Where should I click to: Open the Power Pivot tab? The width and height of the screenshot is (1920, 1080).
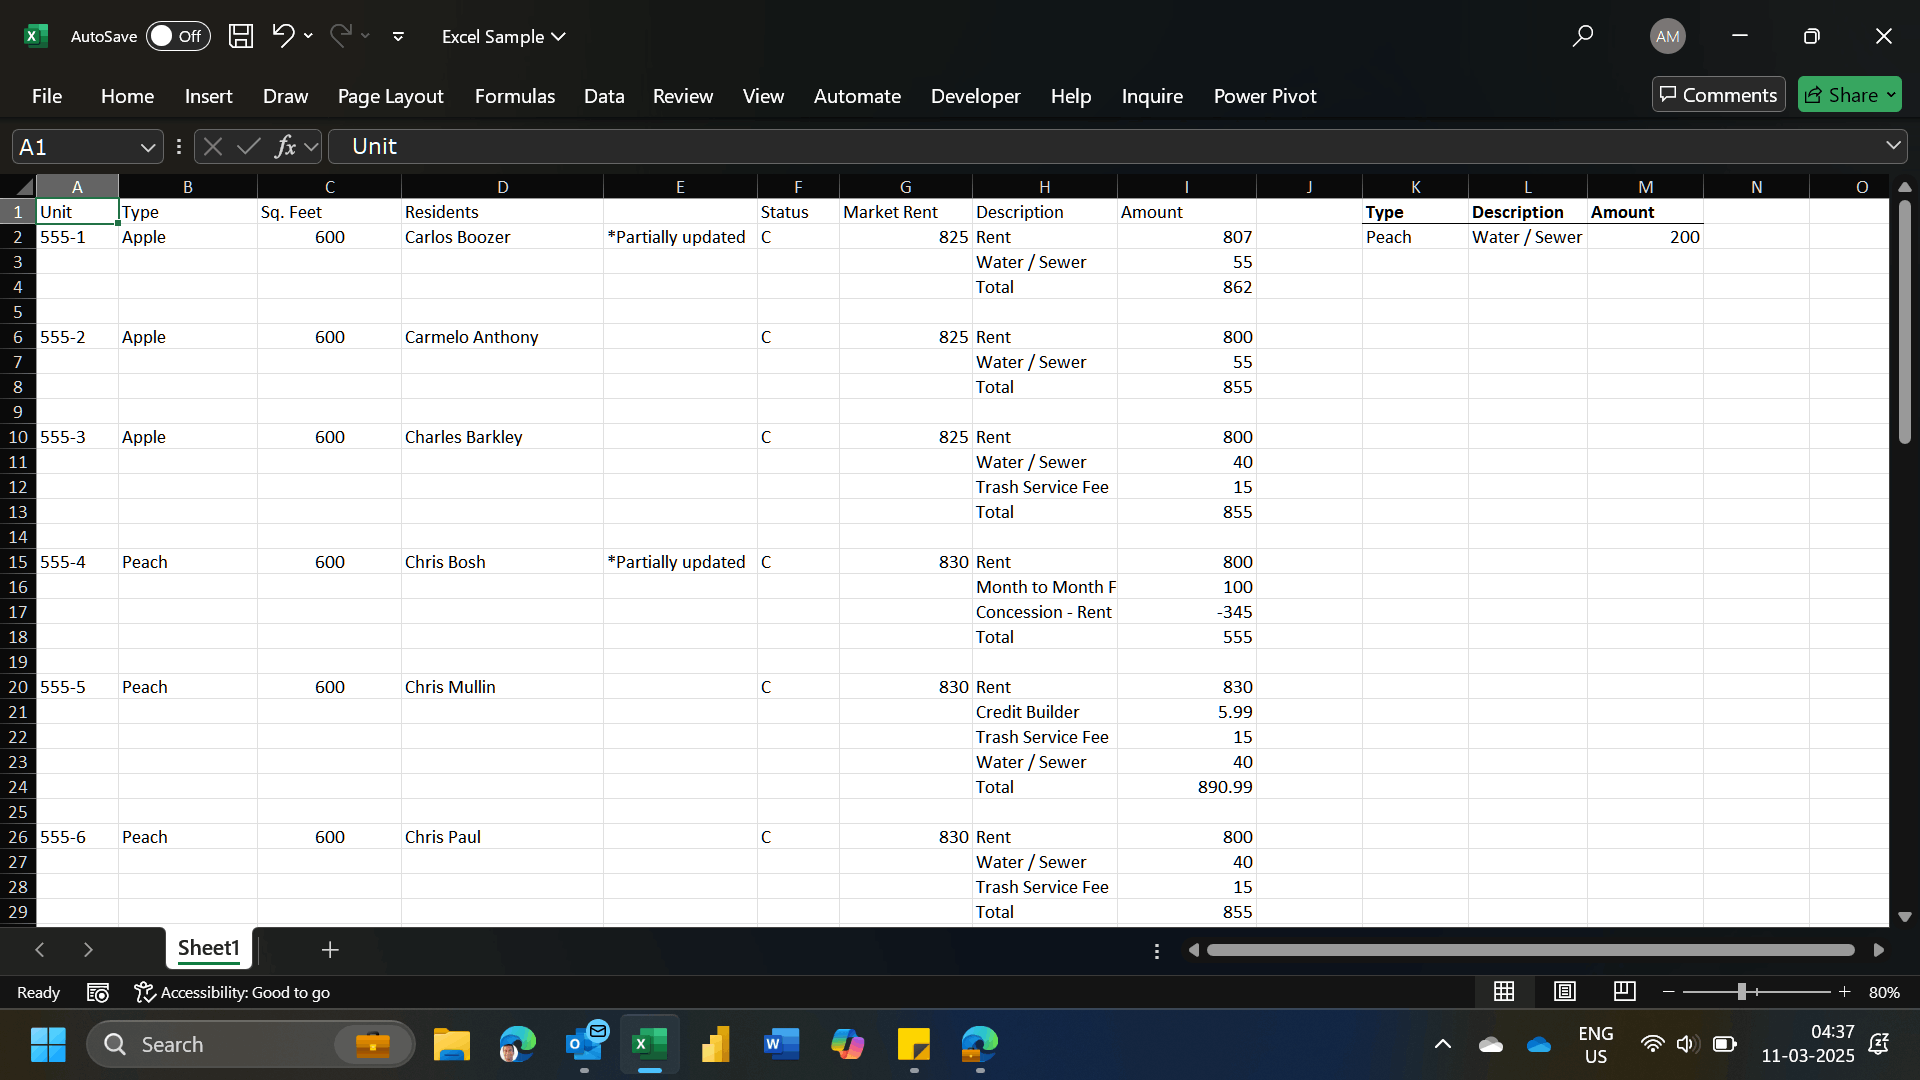(x=1264, y=96)
